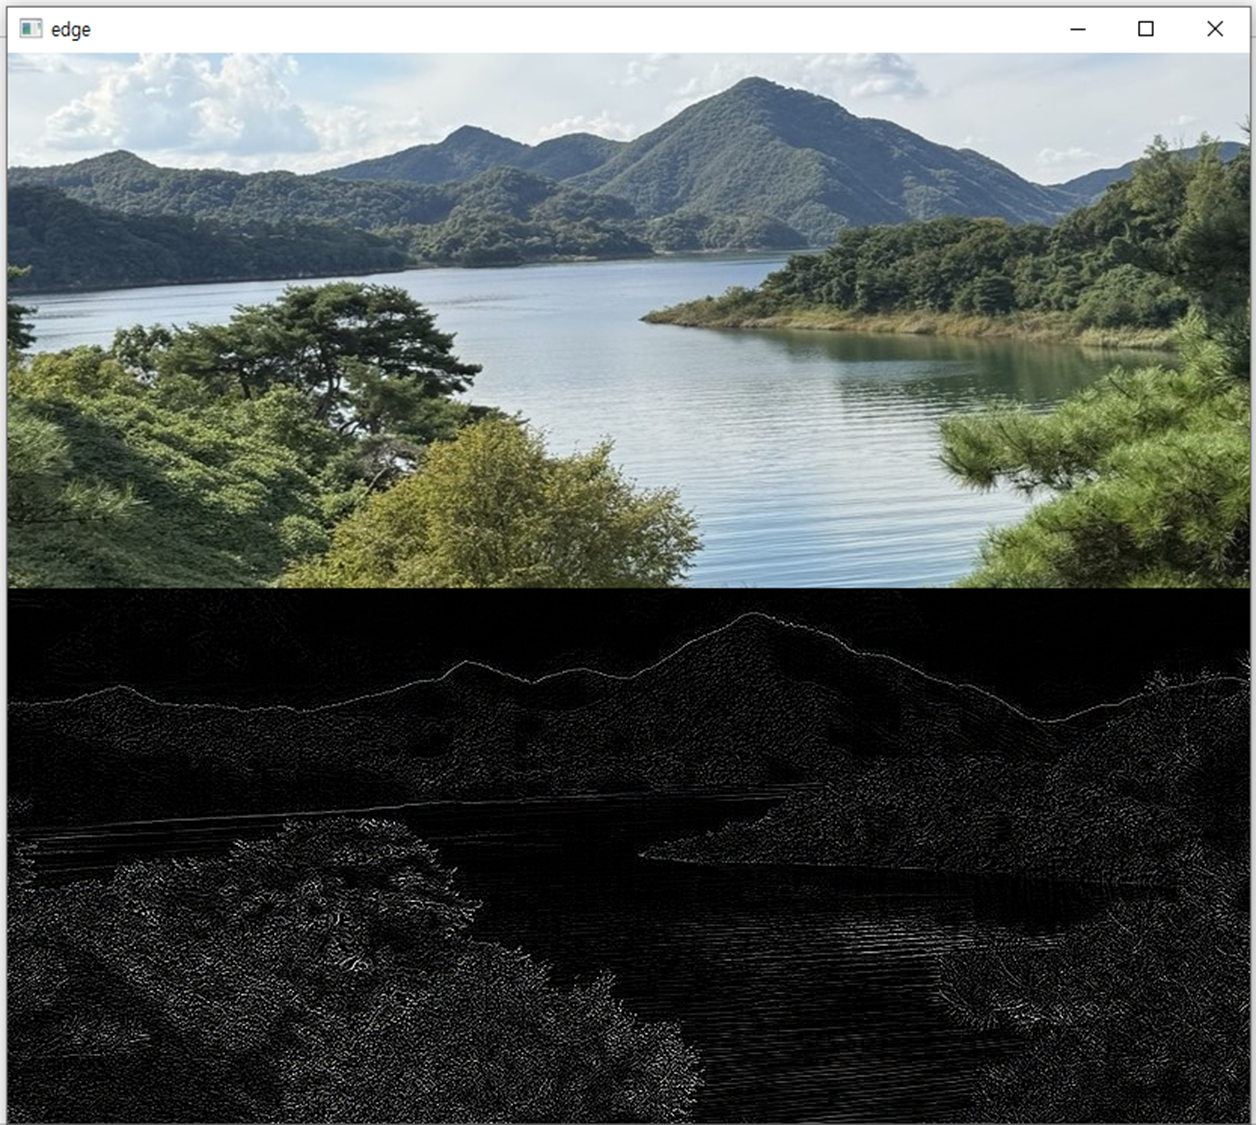The width and height of the screenshot is (1256, 1125).
Task: Click the original lake landscape image
Action: click(x=628, y=320)
